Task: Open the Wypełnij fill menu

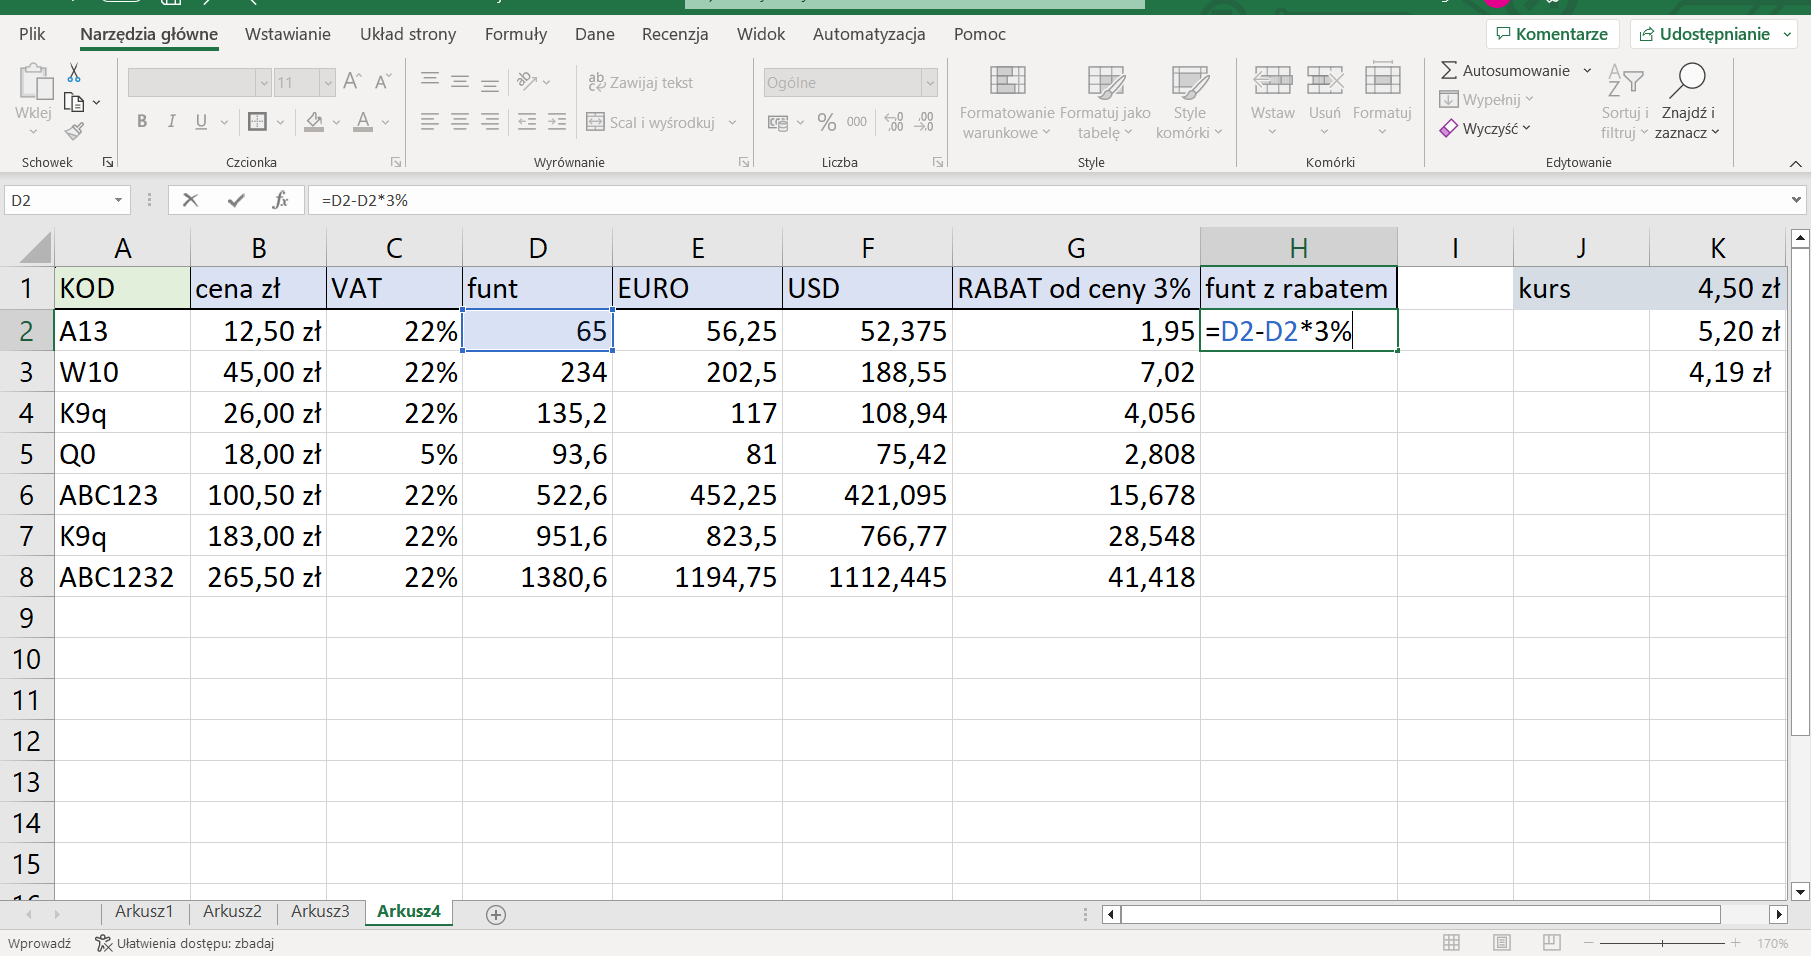Action: tap(1486, 99)
